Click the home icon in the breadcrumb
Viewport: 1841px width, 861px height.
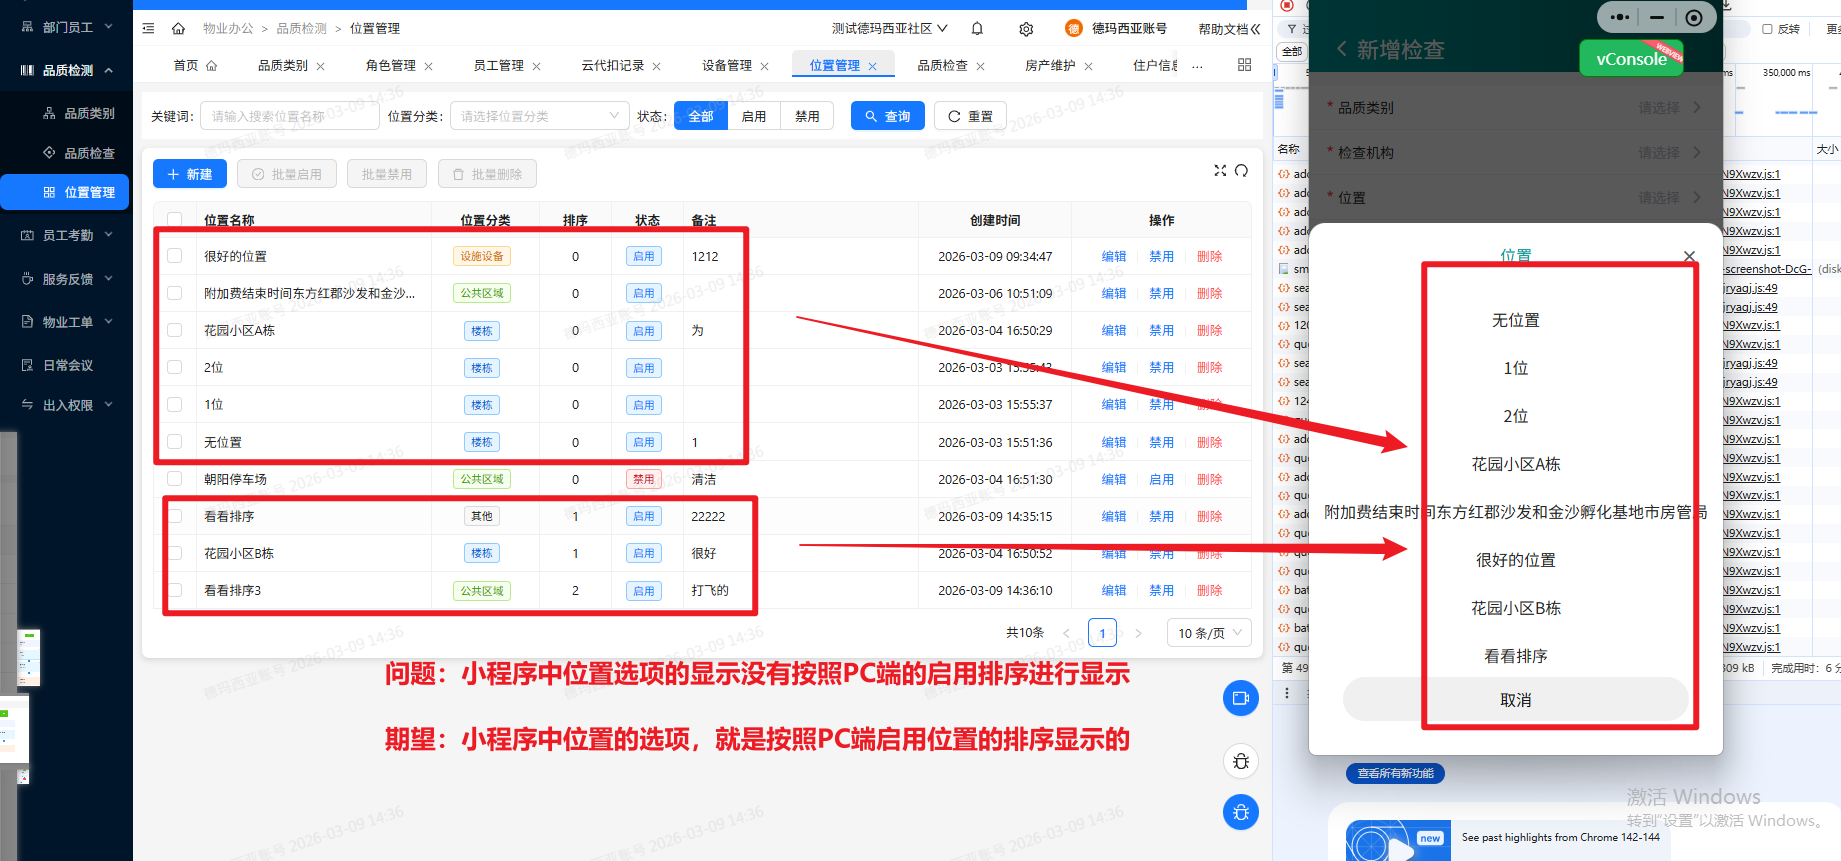[178, 29]
